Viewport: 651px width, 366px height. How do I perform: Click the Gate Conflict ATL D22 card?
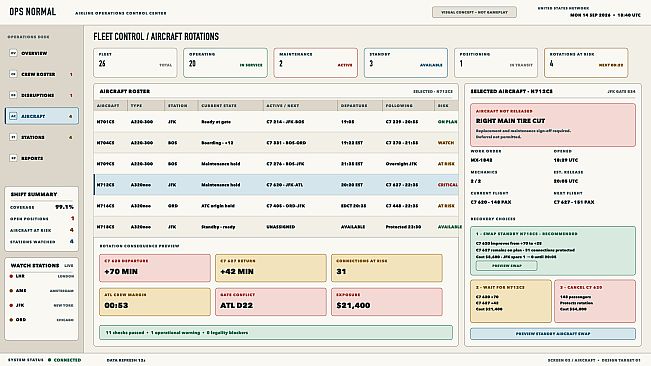271,302
